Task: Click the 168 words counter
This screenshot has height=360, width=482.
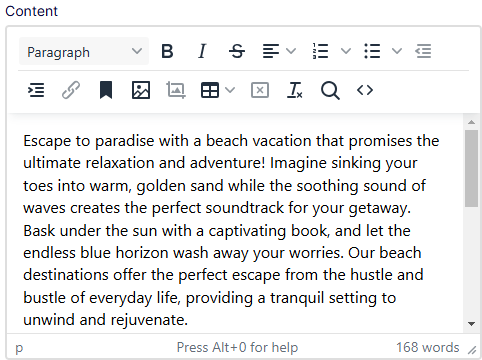Action: 428,347
